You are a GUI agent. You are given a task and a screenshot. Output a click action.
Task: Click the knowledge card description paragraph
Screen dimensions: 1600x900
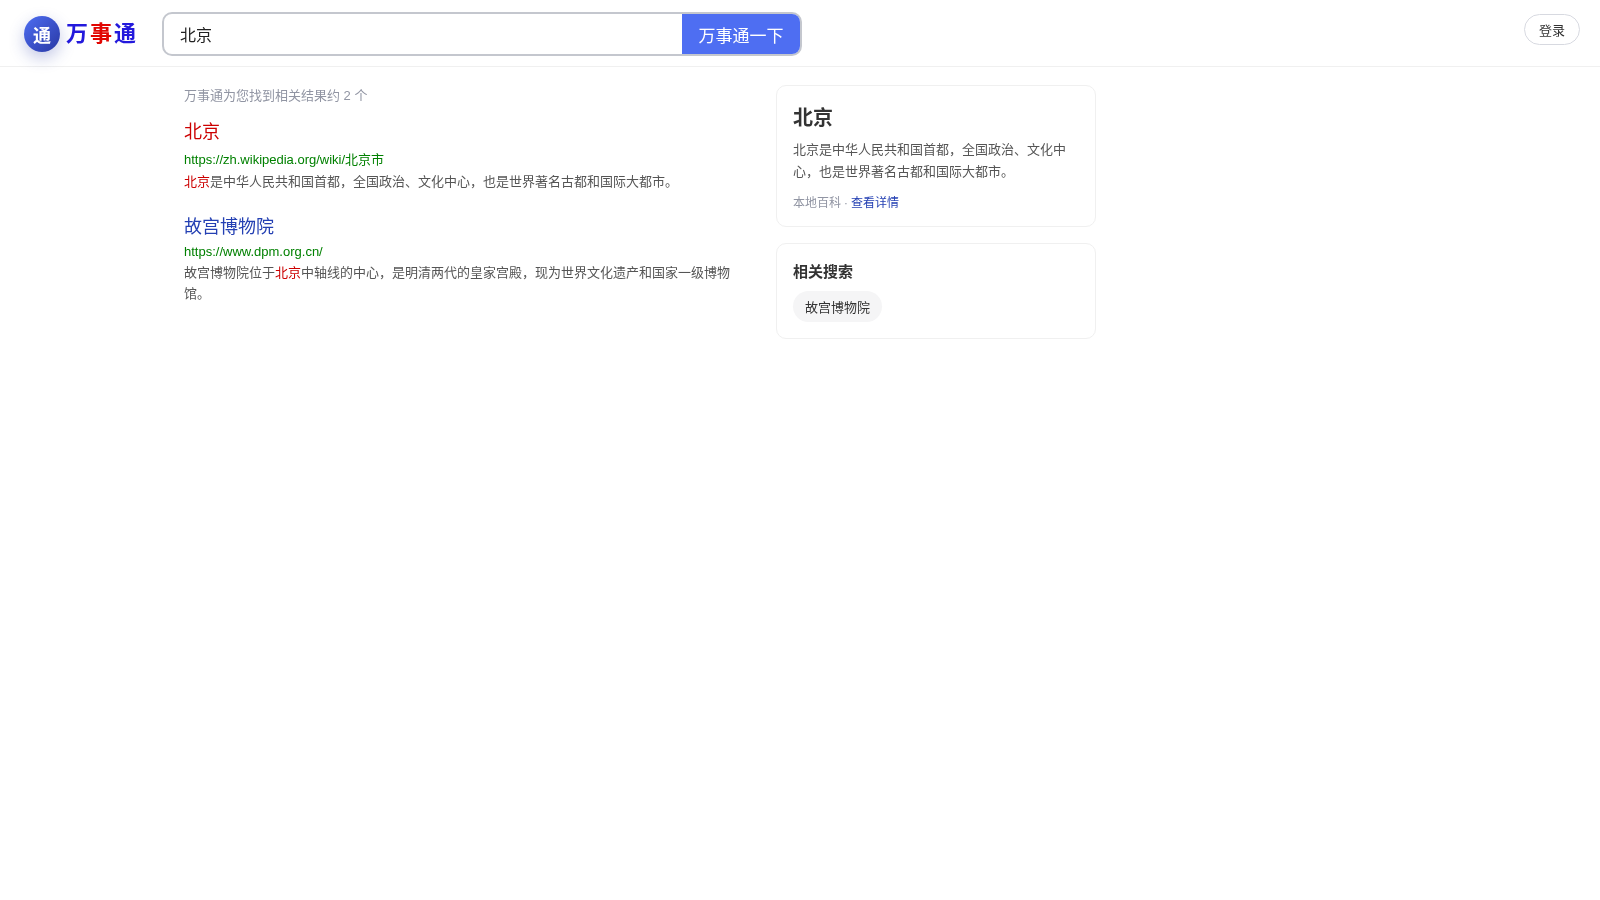pos(930,161)
